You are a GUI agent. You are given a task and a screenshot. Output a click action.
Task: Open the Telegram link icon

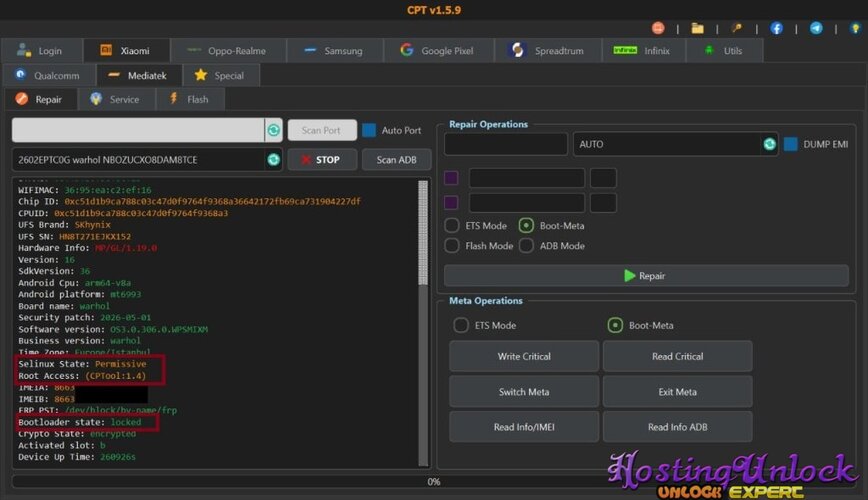[x=816, y=28]
